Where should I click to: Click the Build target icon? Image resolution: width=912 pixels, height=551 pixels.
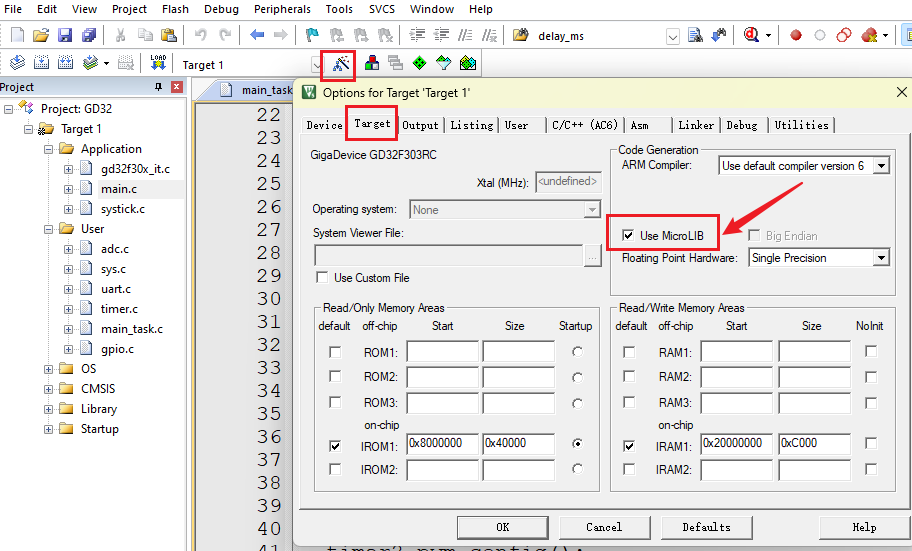tap(41, 63)
